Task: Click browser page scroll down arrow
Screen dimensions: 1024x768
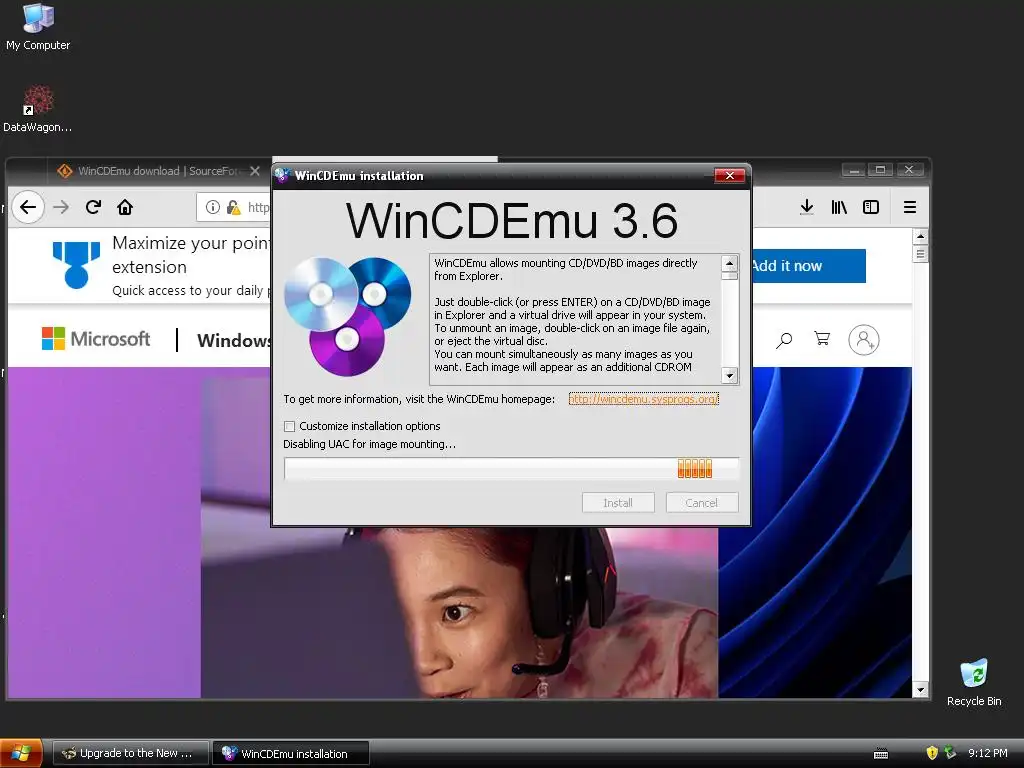Action: pyautogui.click(x=920, y=690)
